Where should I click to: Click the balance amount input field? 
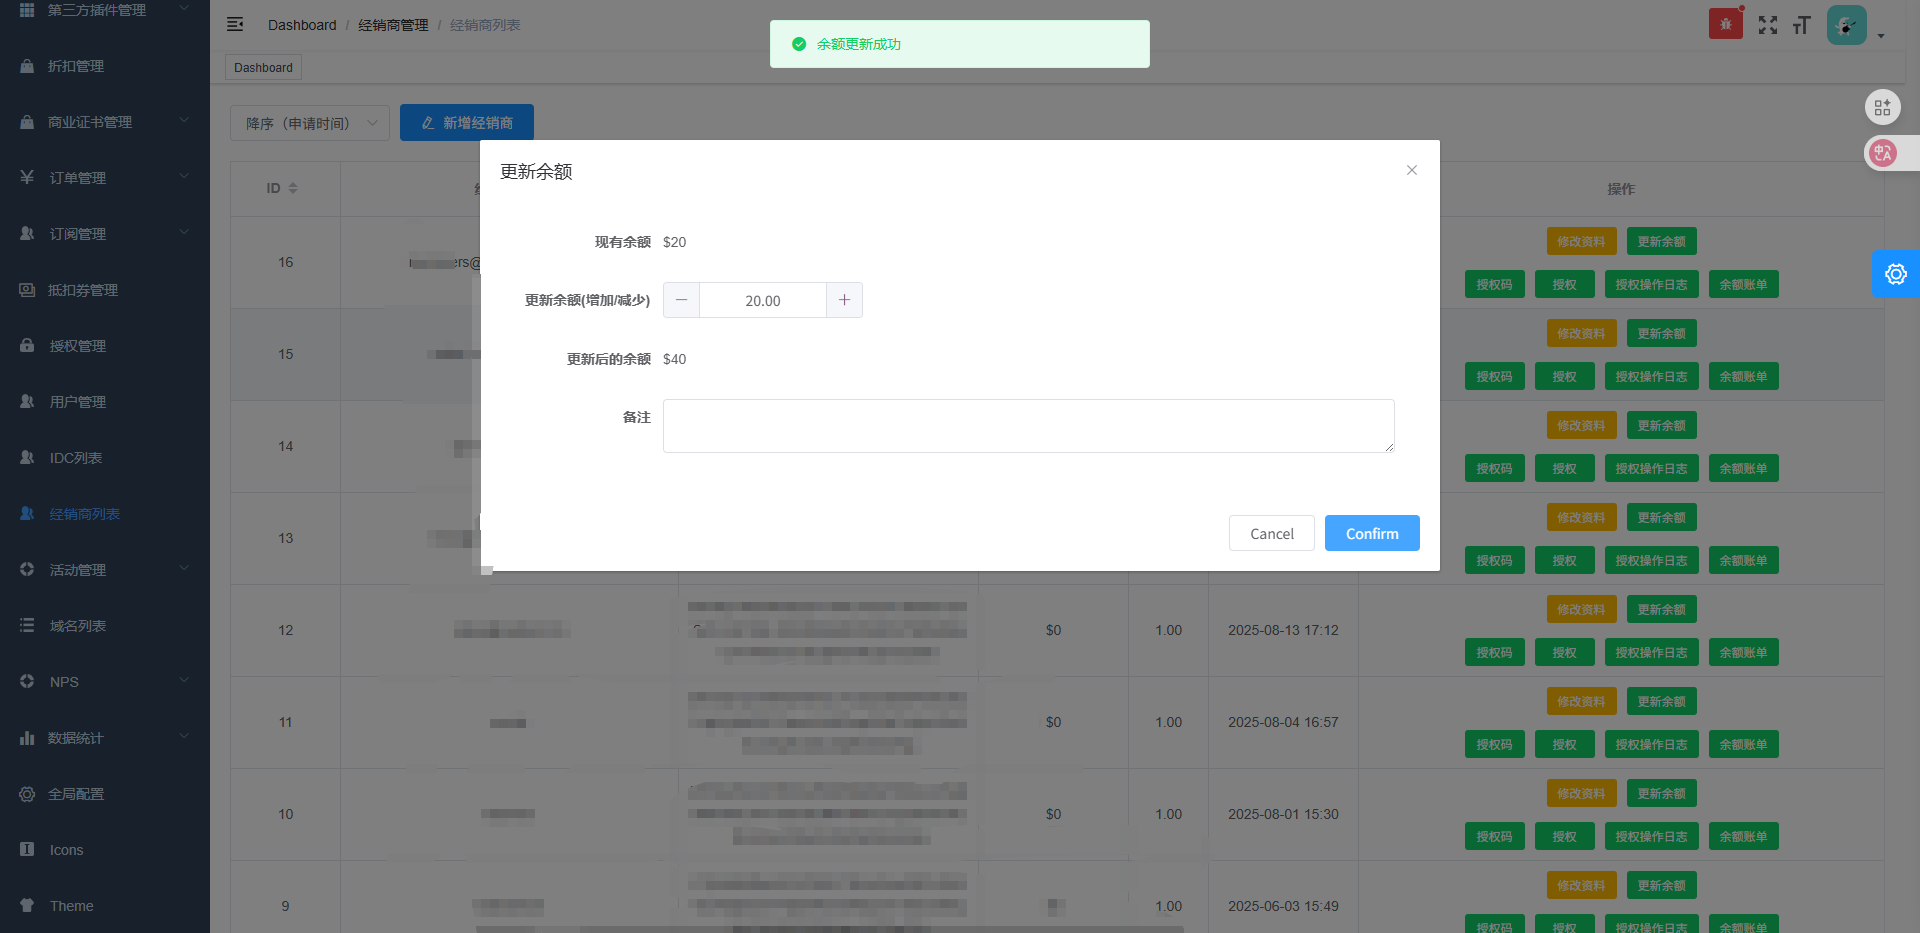tap(762, 300)
